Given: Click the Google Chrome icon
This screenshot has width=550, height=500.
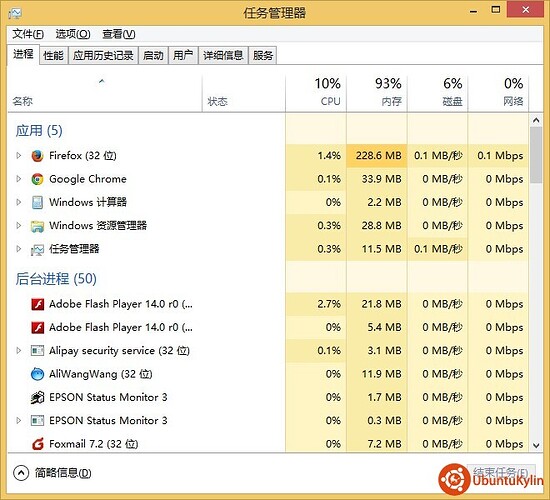Looking at the screenshot, I should point(37,179).
